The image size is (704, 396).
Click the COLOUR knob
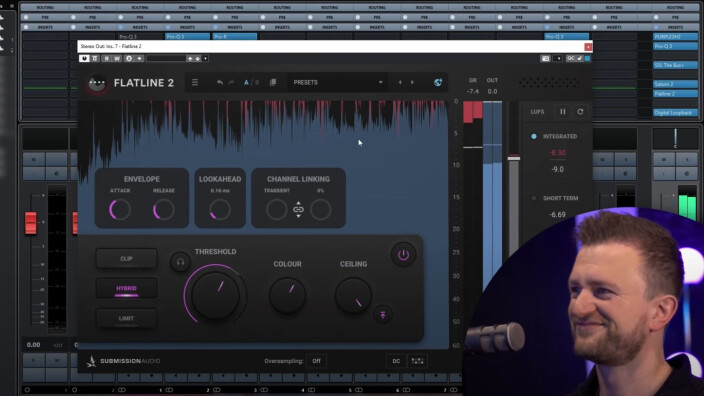tap(287, 295)
